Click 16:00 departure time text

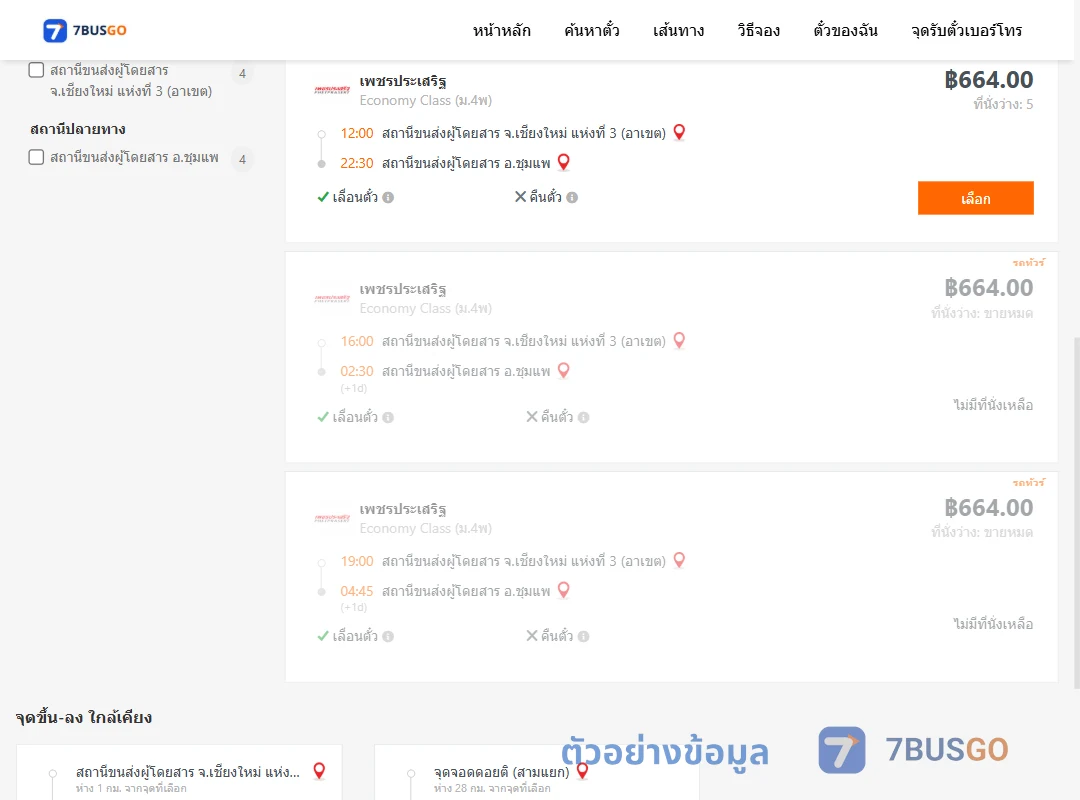pos(357,341)
